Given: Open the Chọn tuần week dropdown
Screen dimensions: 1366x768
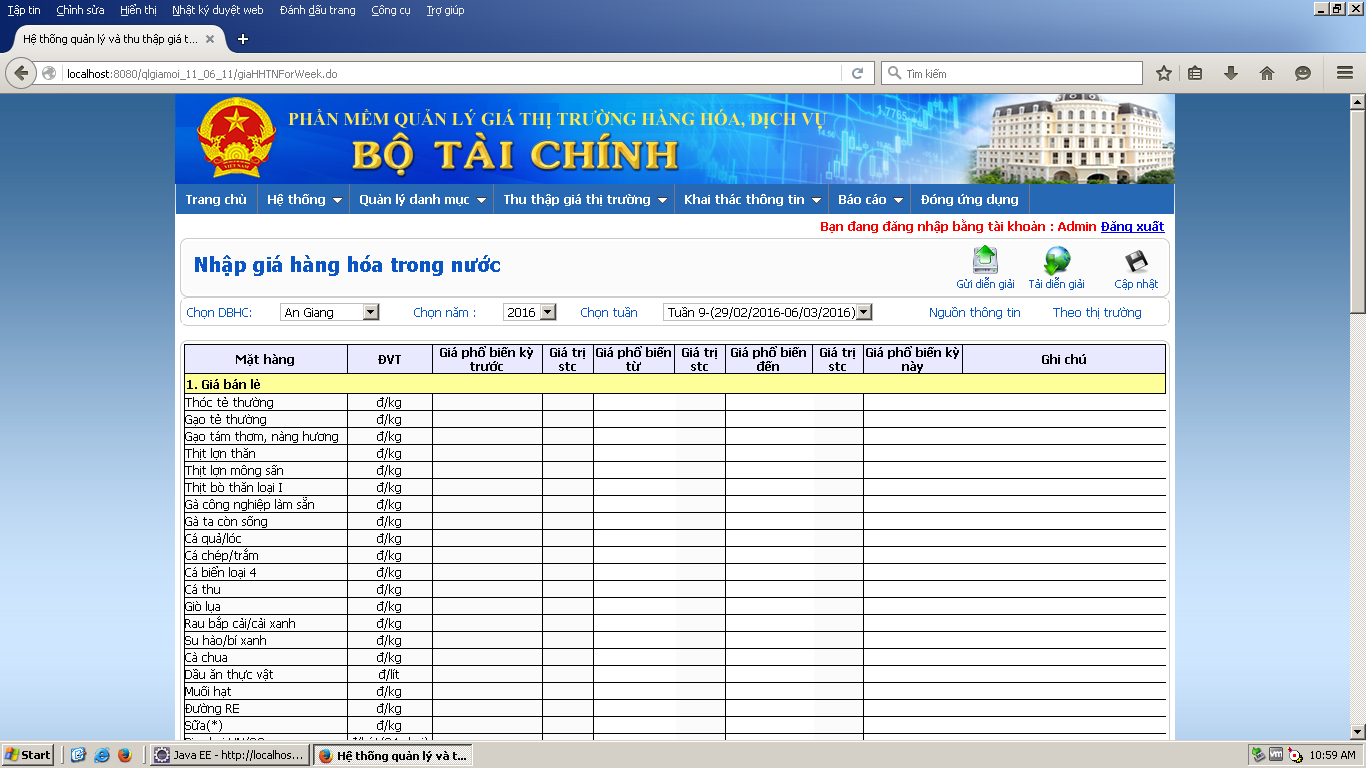Looking at the screenshot, I should tap(767, 312).
